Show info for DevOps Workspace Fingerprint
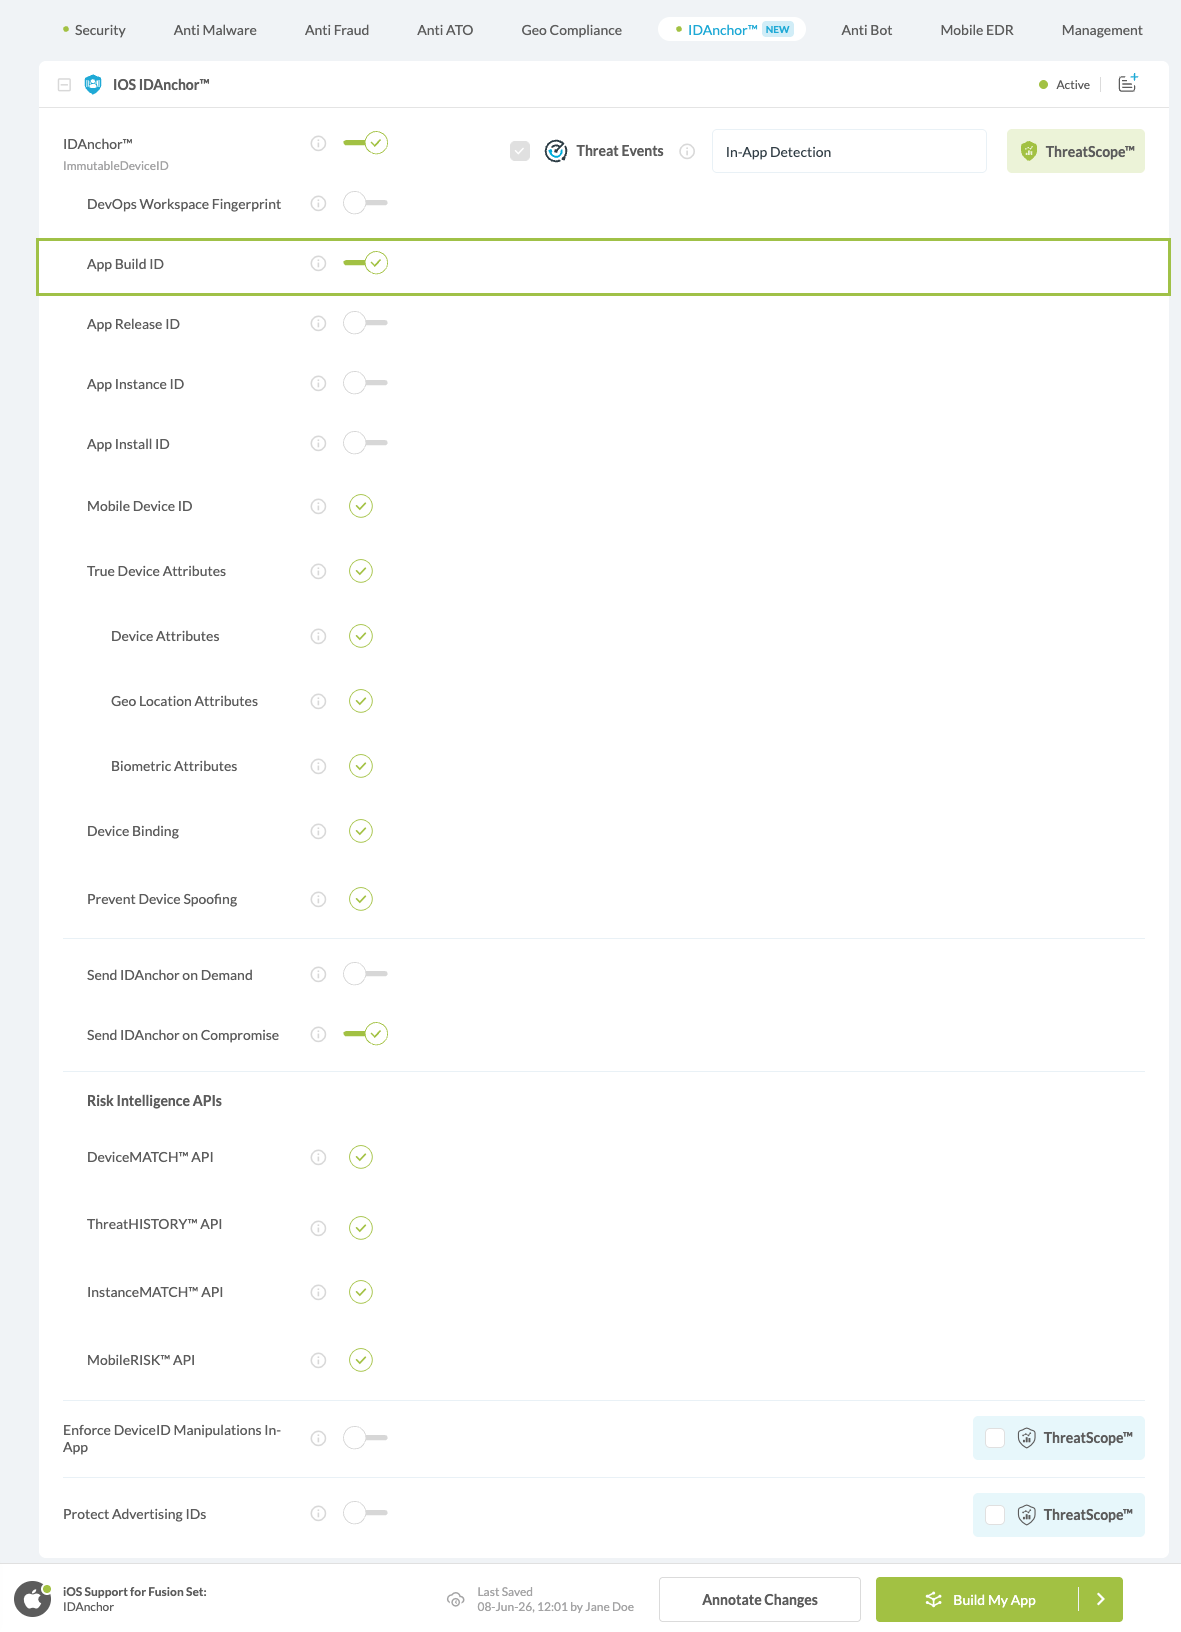The height and width of the screenshot is (1632, 1181). 318,203
